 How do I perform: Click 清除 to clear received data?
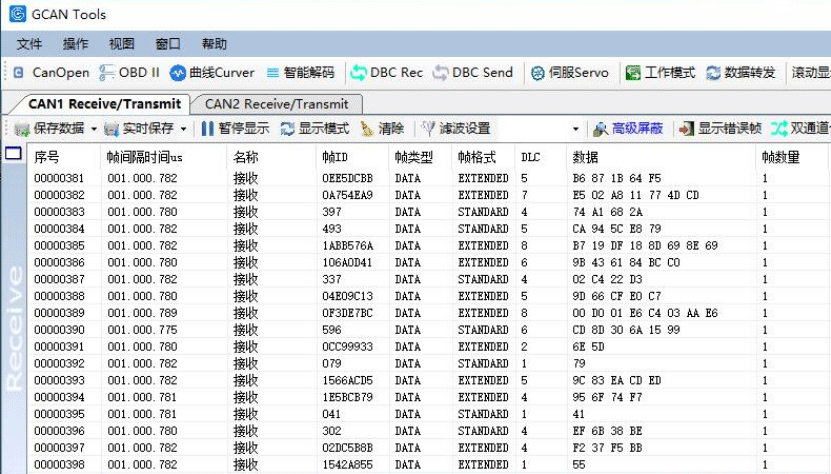point(382,129)
